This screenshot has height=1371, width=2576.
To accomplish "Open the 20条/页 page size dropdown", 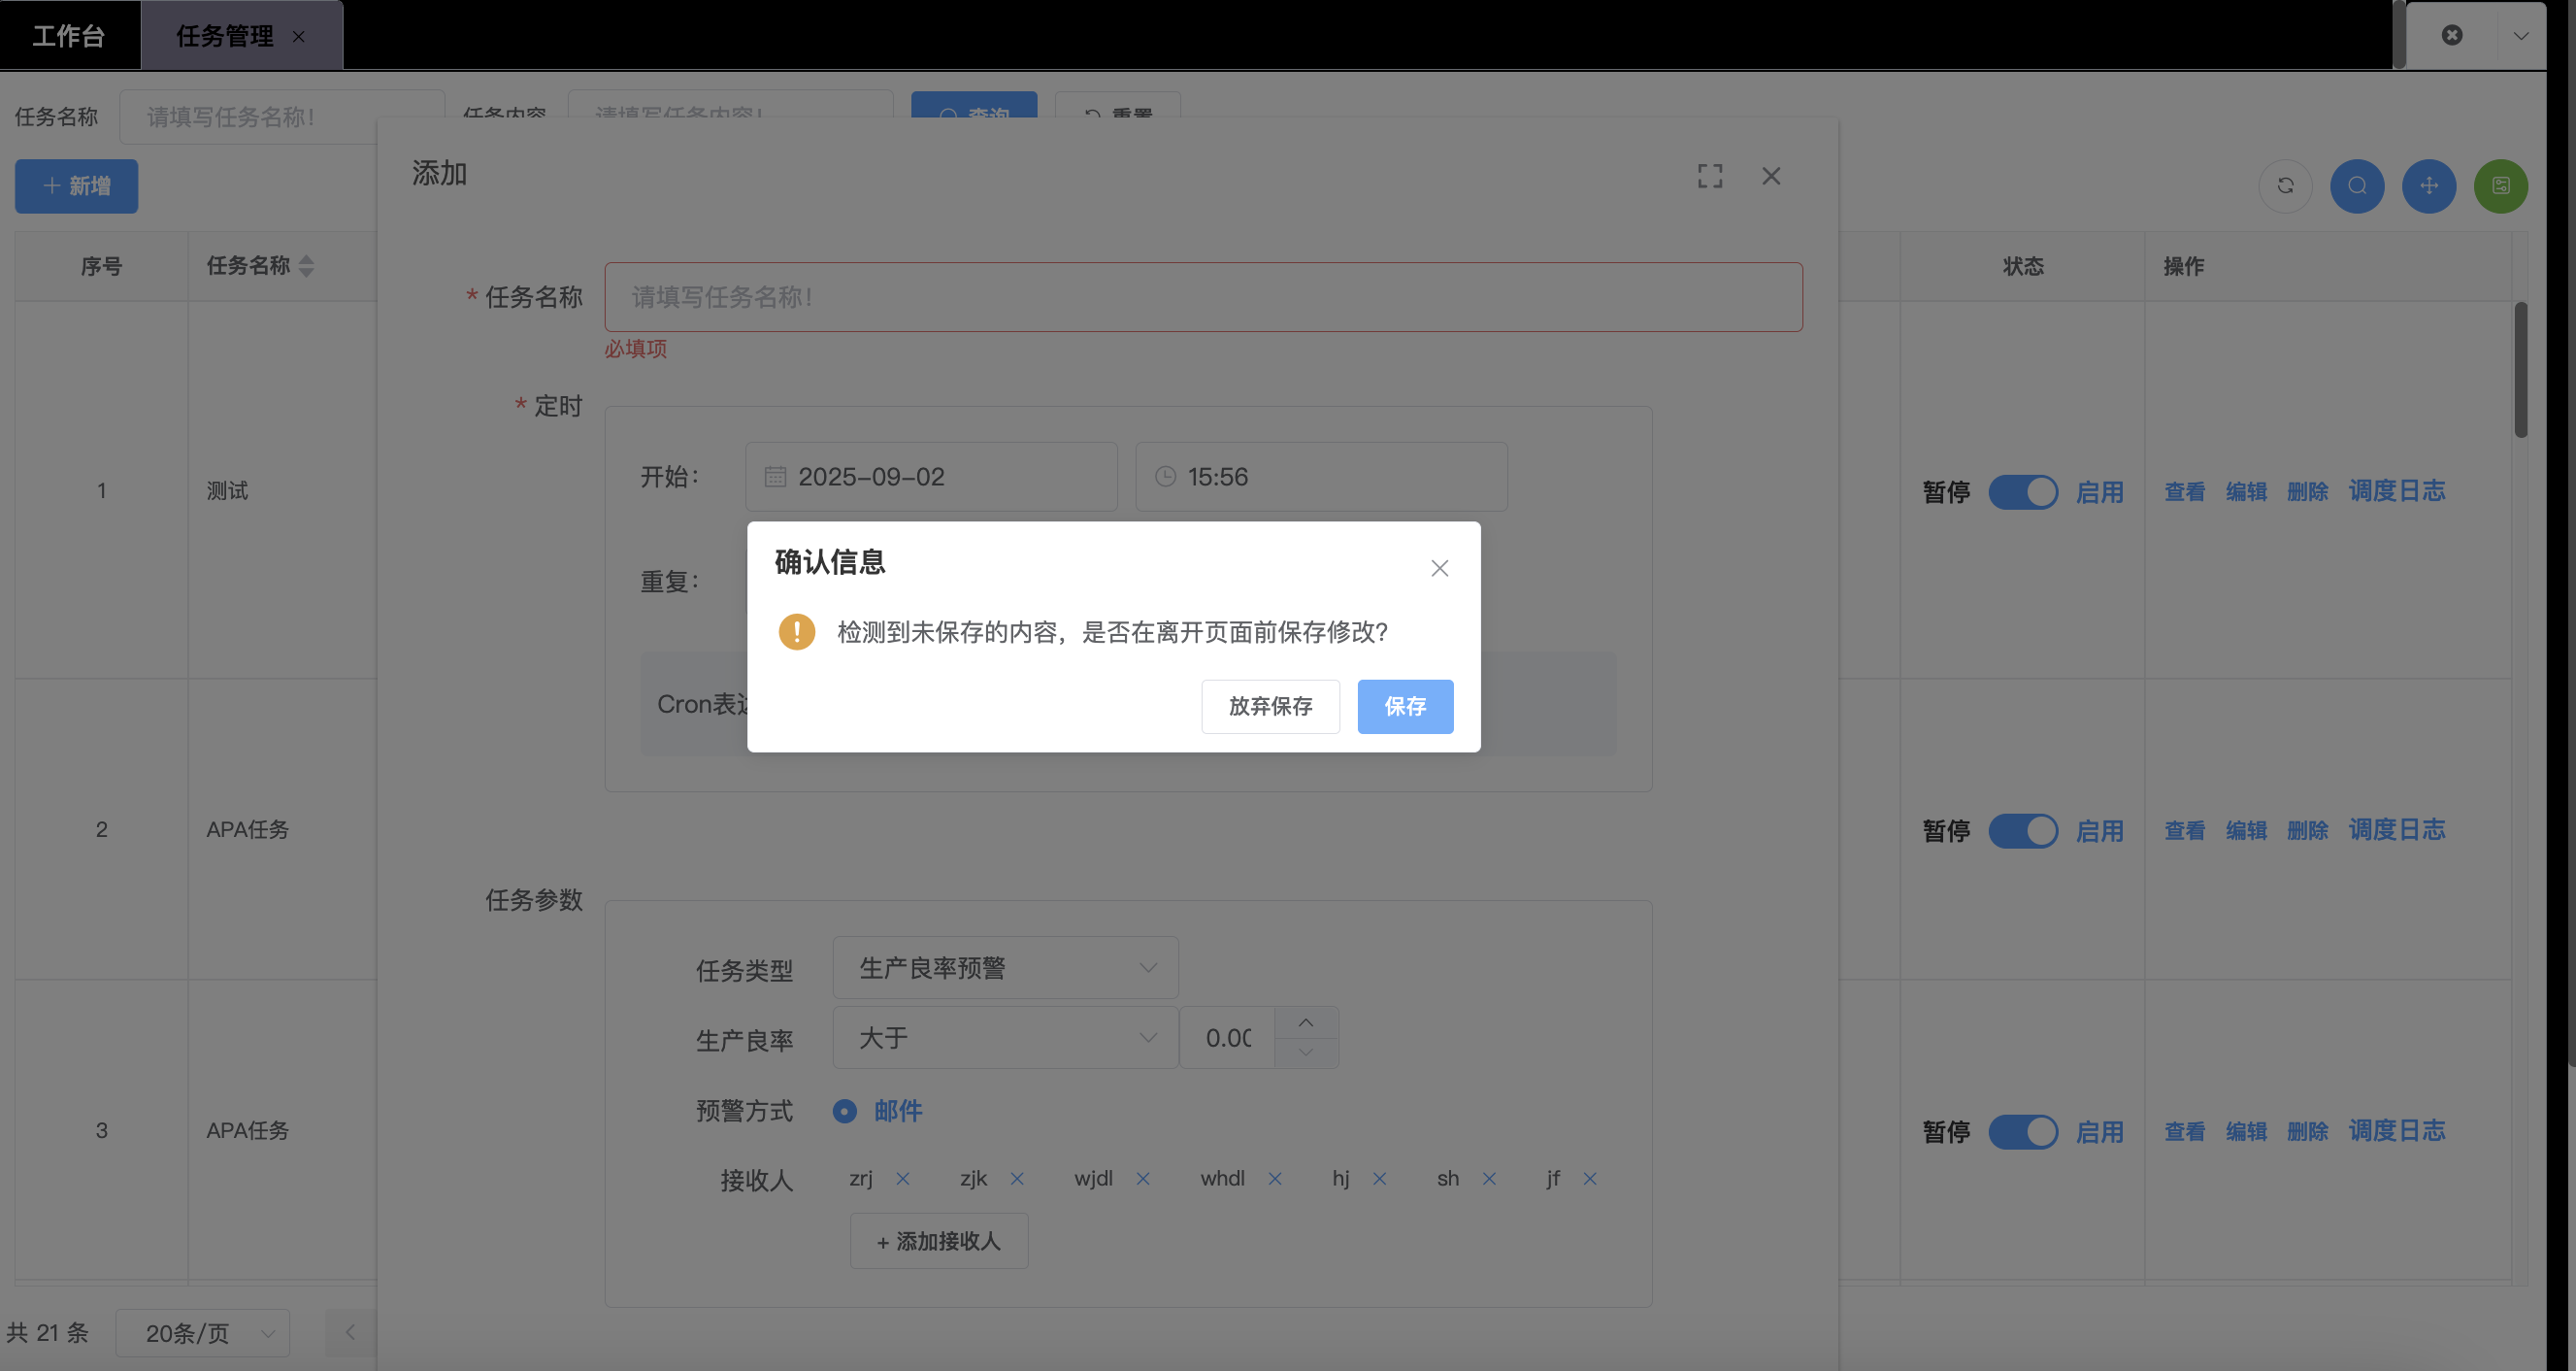I will (203, 1333).
